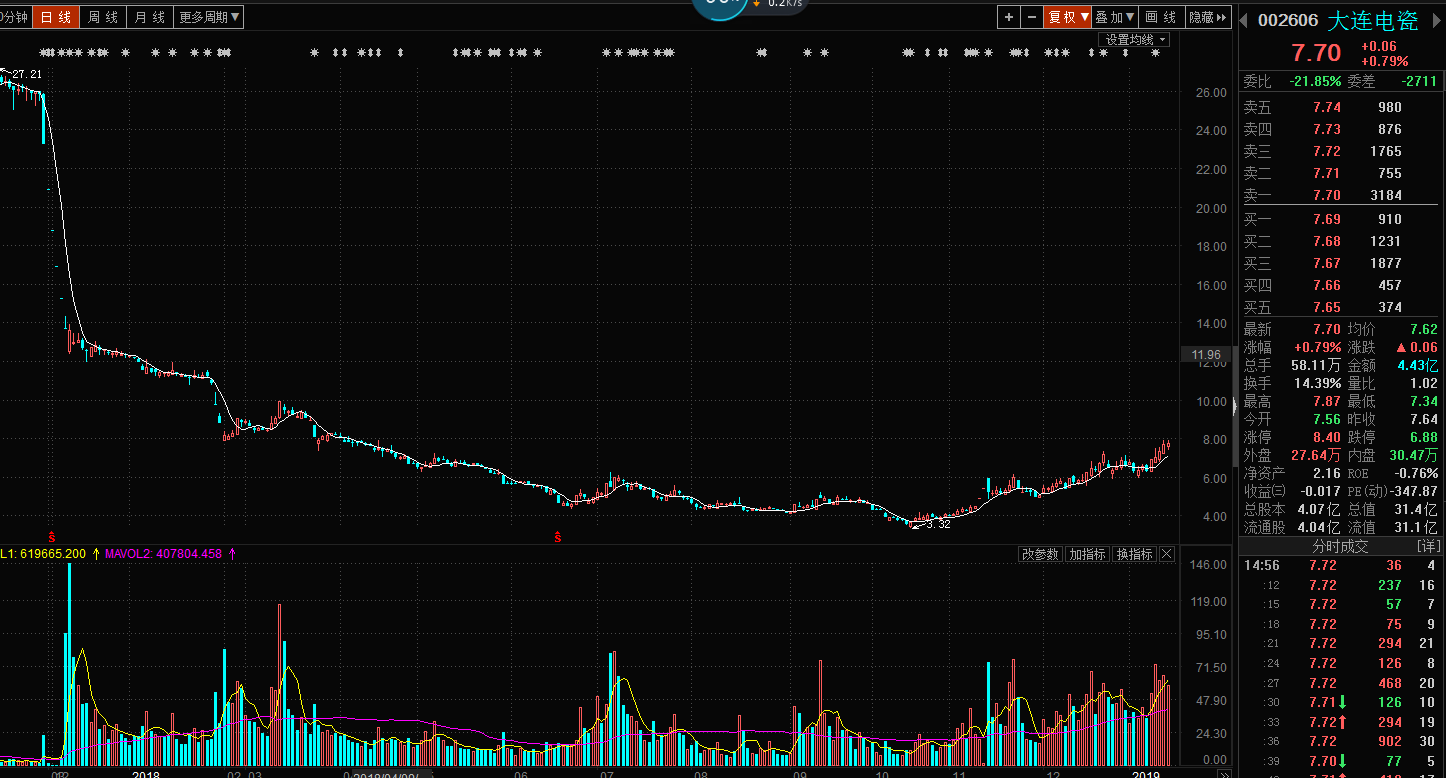The height and width of the screenshot is (778, 1446).
Task: Select the 卖一 7.70 order row
Action: (x=1341, y=195)
